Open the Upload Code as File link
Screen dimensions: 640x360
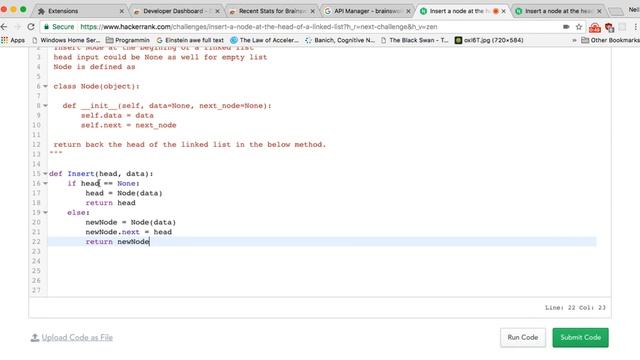[77, 338]
